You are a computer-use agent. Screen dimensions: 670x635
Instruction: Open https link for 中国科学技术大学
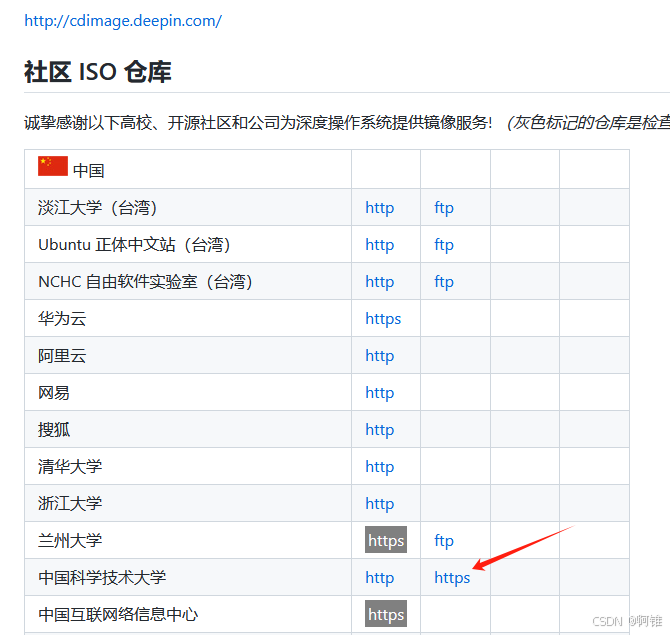tap(452, 578)
